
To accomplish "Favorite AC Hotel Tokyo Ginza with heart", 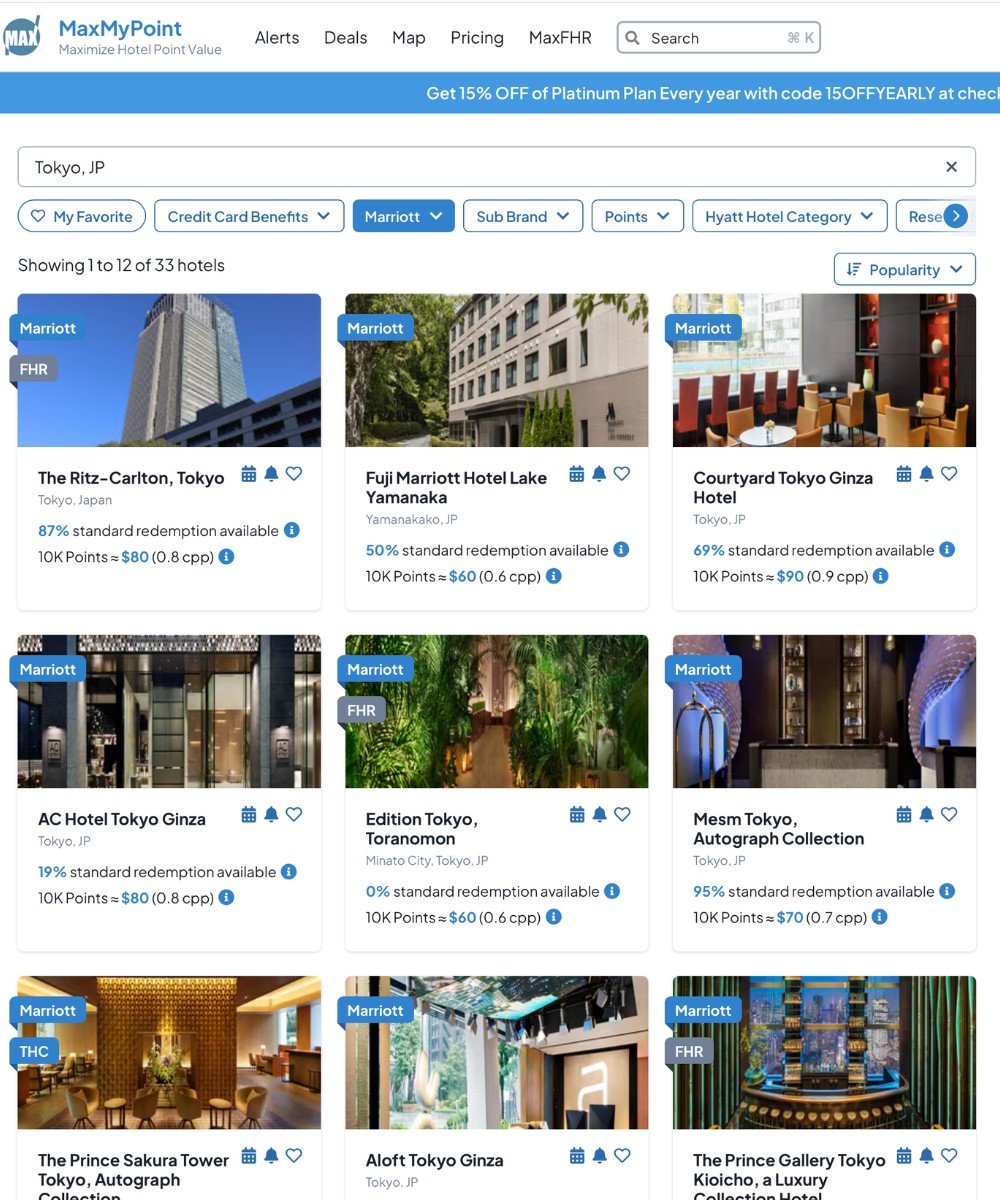I will click(294, 815).
